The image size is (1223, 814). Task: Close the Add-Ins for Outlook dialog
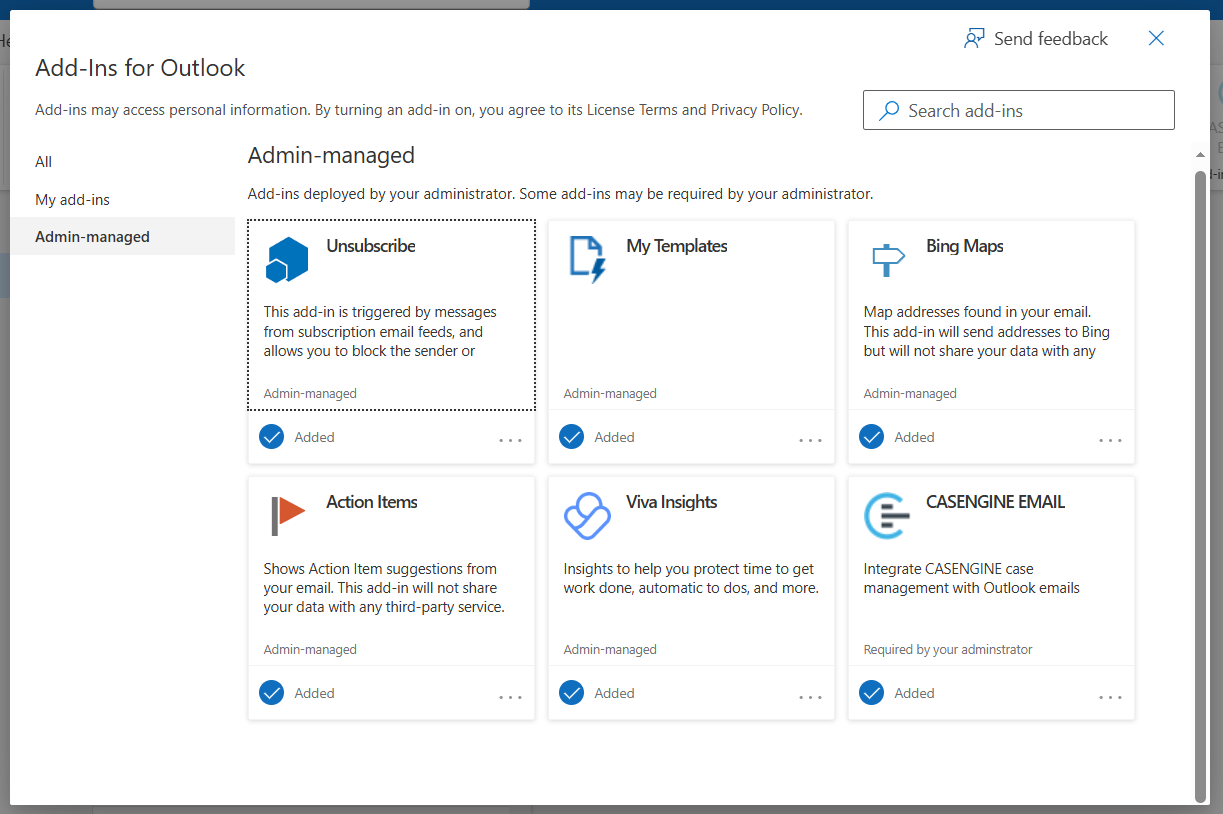(x=1156, y=38)
